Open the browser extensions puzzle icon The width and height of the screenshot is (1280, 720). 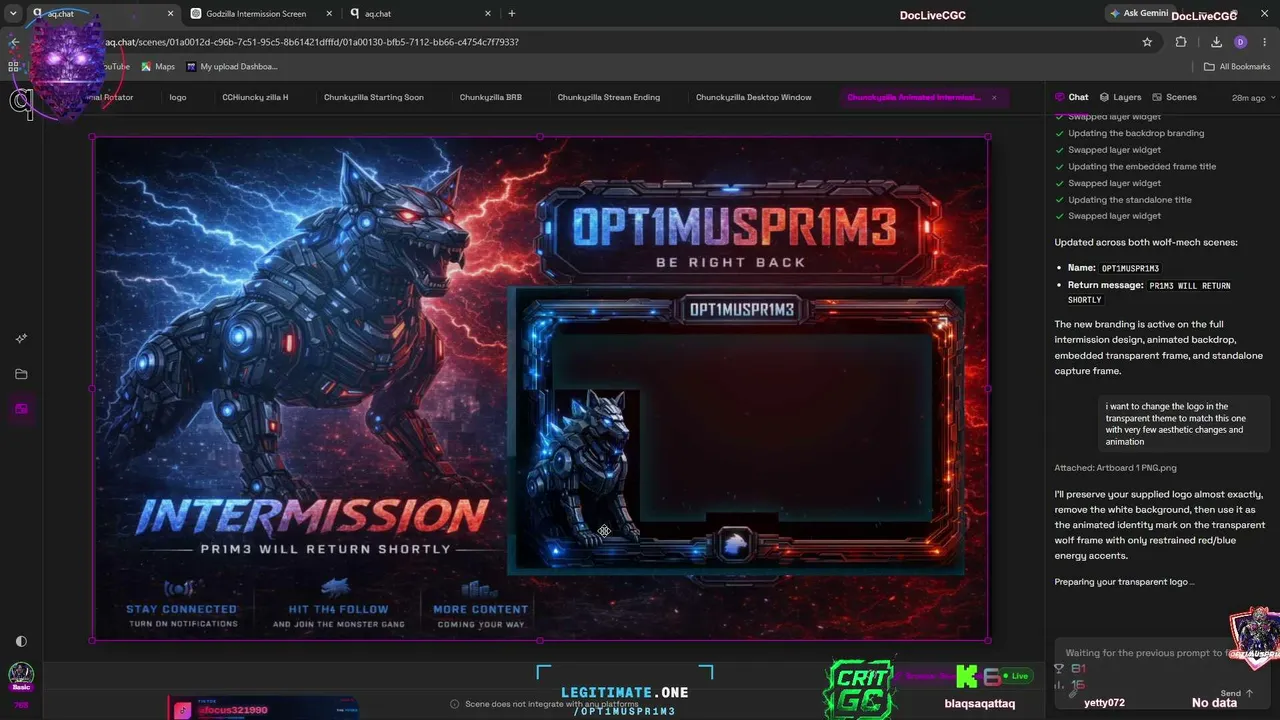point(1181,42)
